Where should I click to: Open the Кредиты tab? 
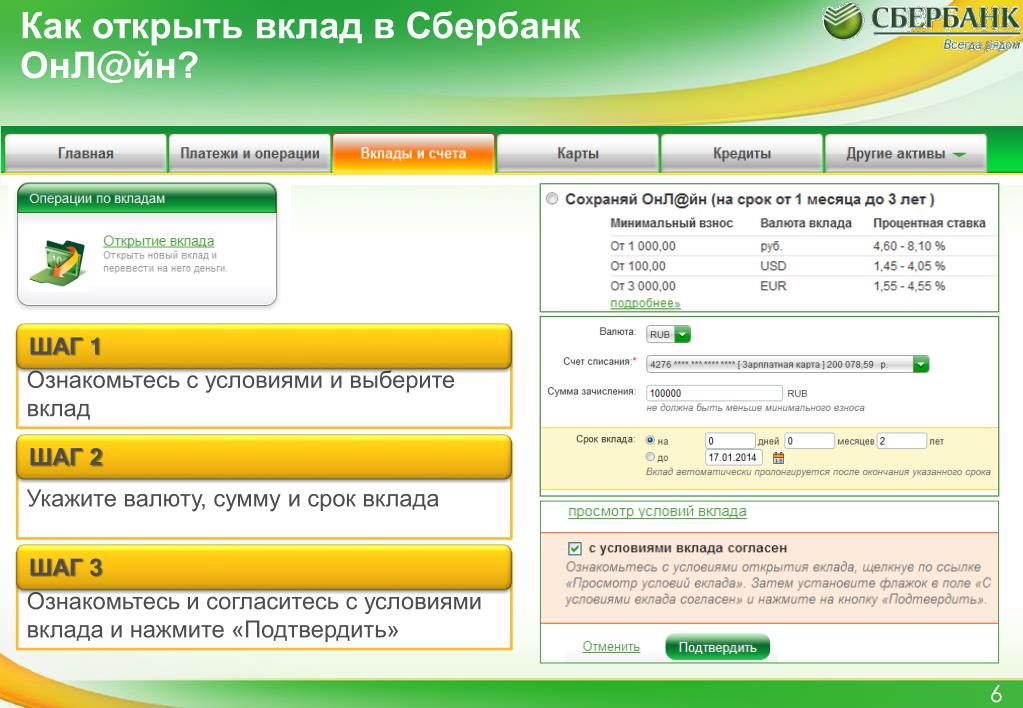click(741, 154)
